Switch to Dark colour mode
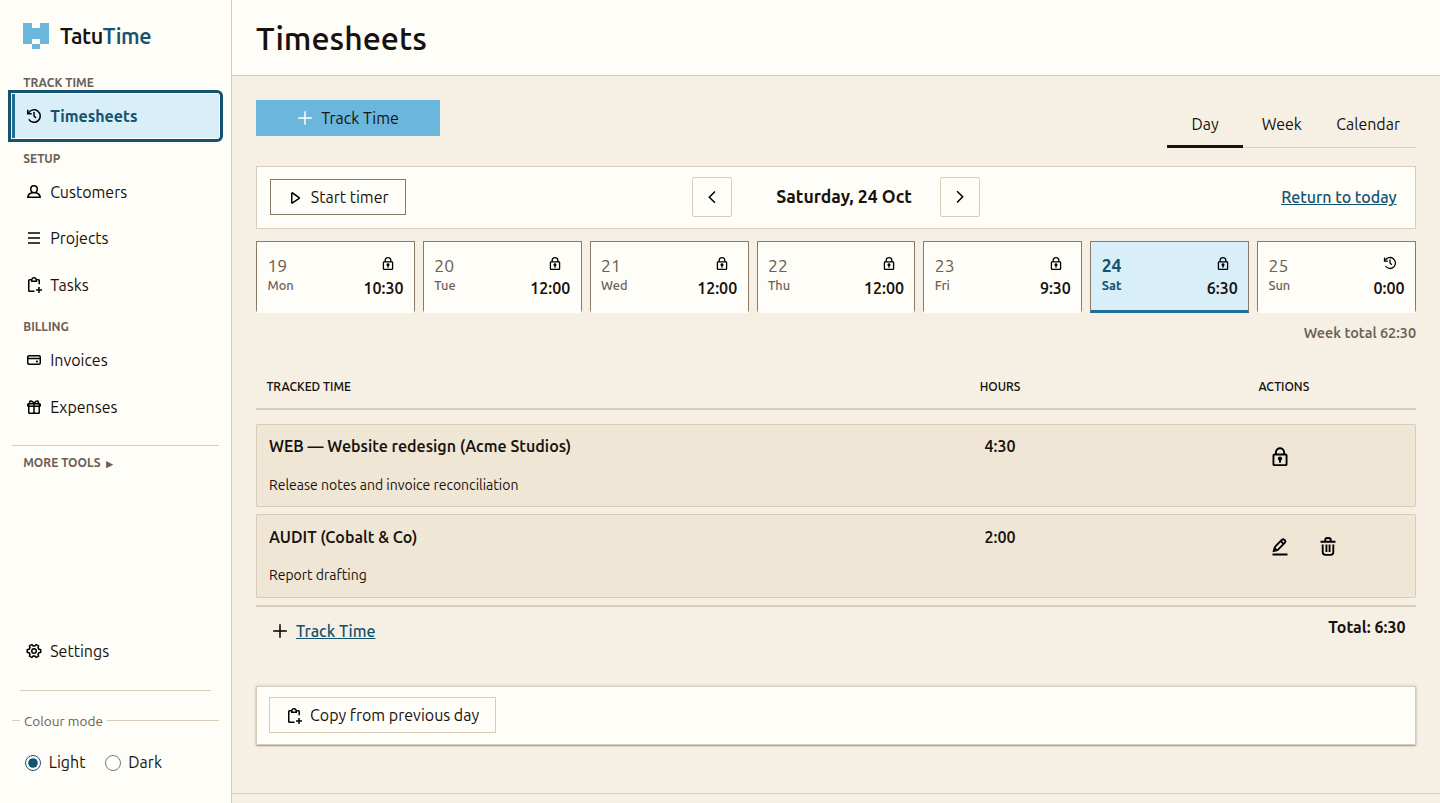Screen dimensions: 1440x803 point(113,763)
